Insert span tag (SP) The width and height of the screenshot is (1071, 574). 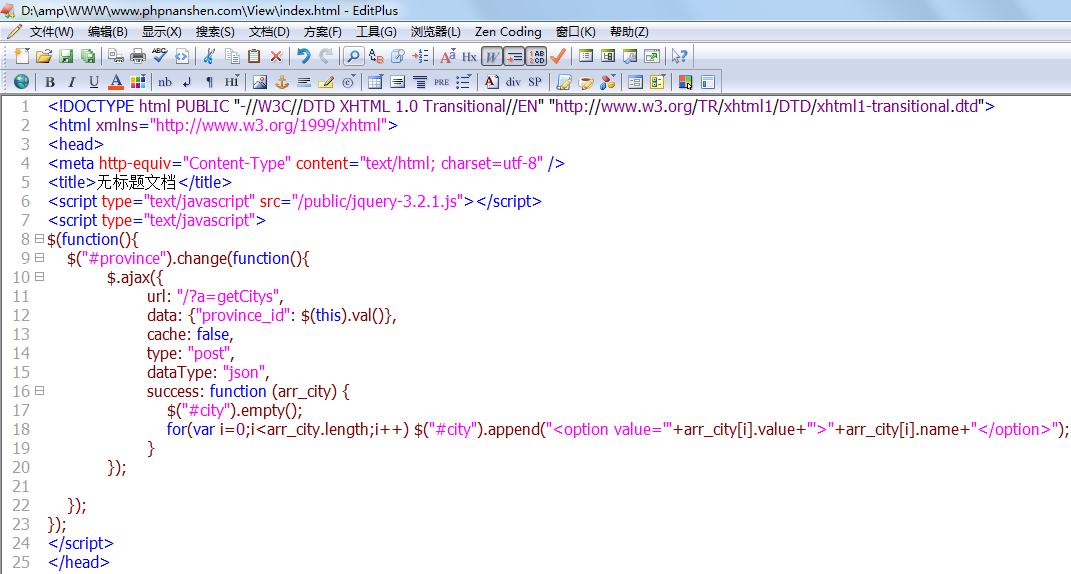click(x=536, y=82)
